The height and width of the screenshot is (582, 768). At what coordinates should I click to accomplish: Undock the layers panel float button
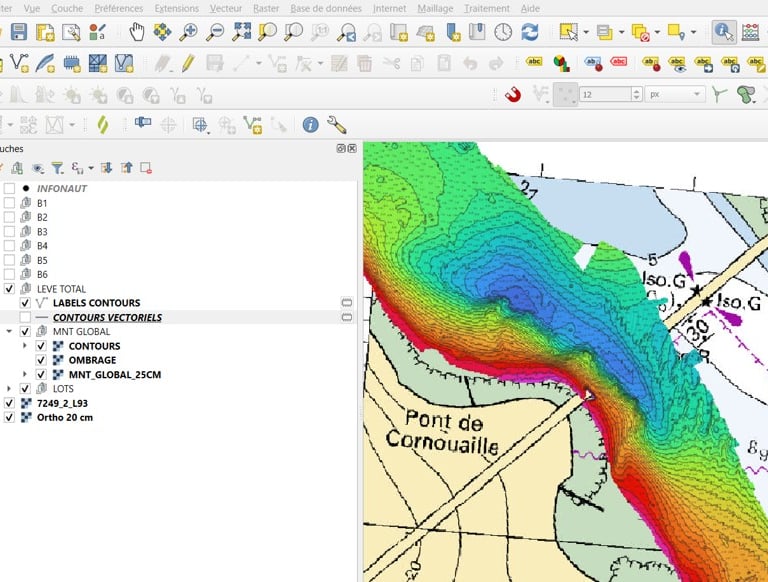coord(341,148)
